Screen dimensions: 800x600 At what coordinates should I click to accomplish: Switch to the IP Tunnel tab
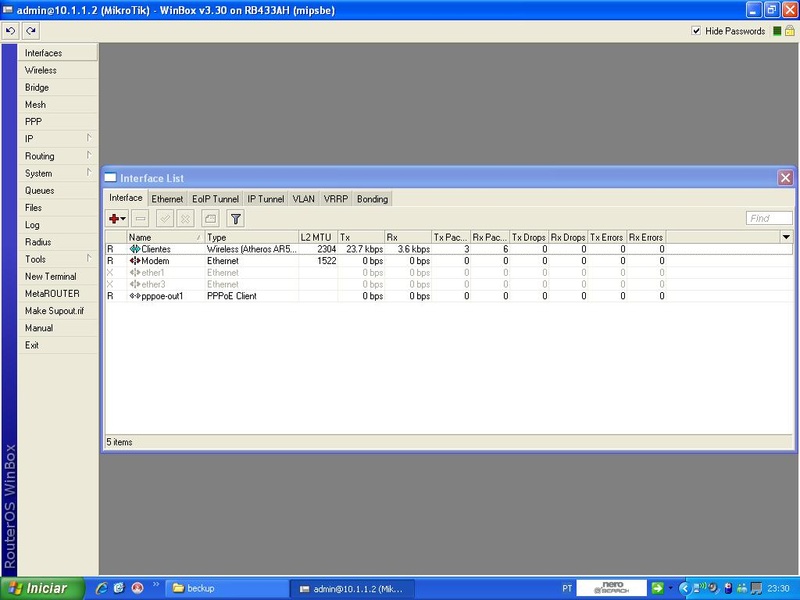[265, 199]
